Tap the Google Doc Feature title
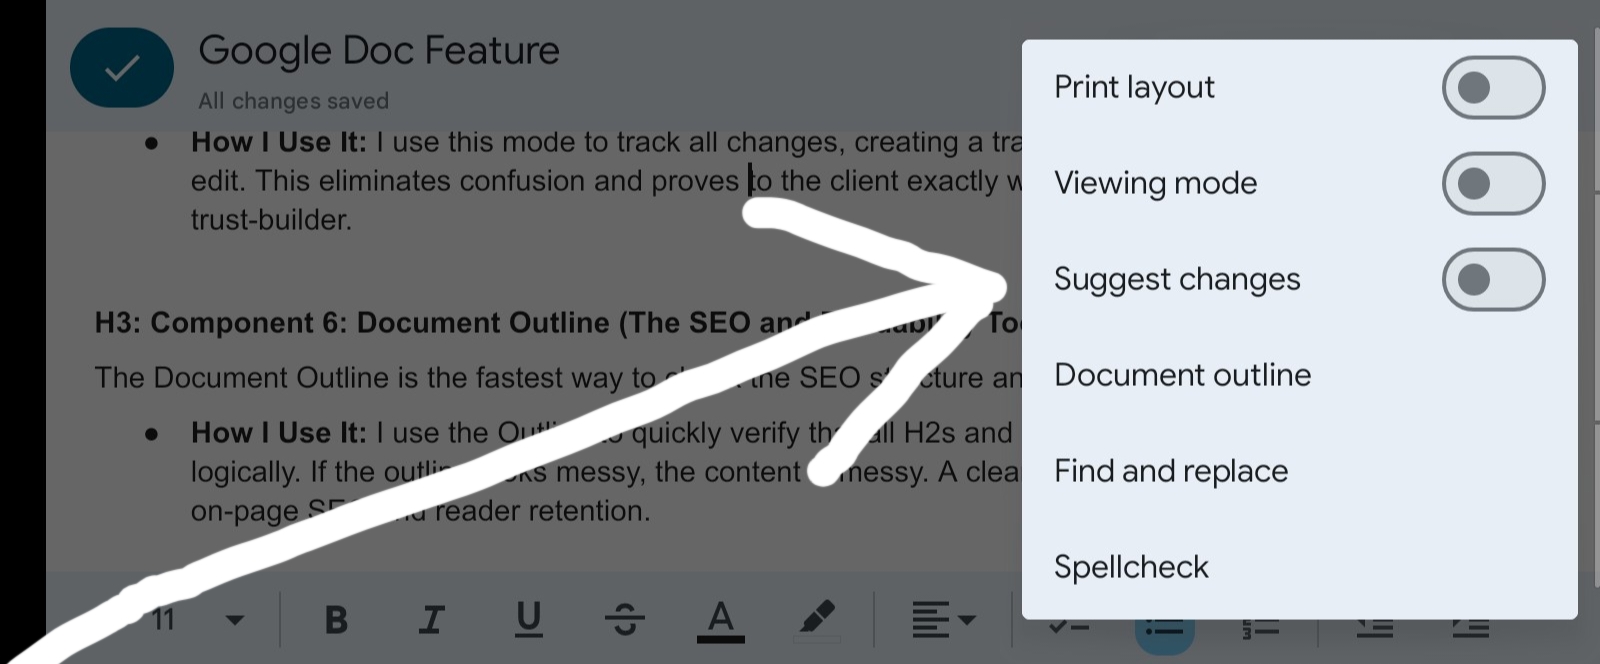This screenshot has width=1600, height=664. coord(379,51)
